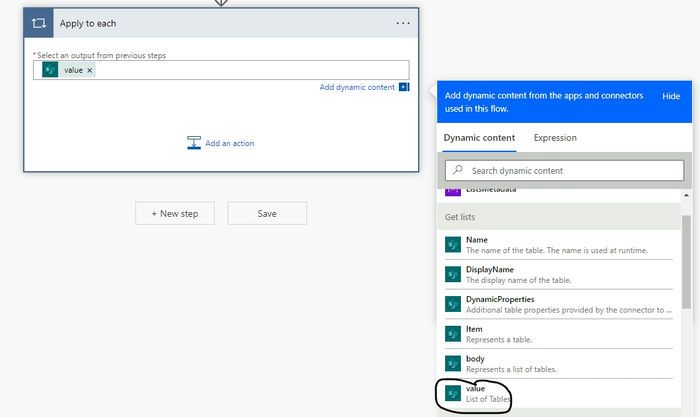Click the Get lists section header
This screenshot has height=417, width=700.
click(x=559, y=217)
